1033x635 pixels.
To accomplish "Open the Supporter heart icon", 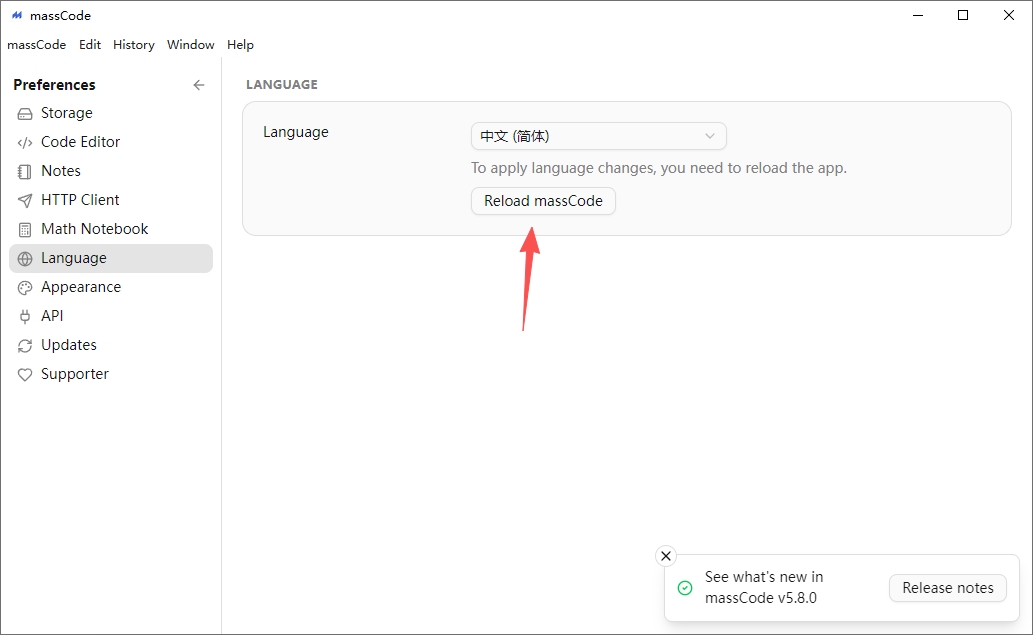I will 25,375.
